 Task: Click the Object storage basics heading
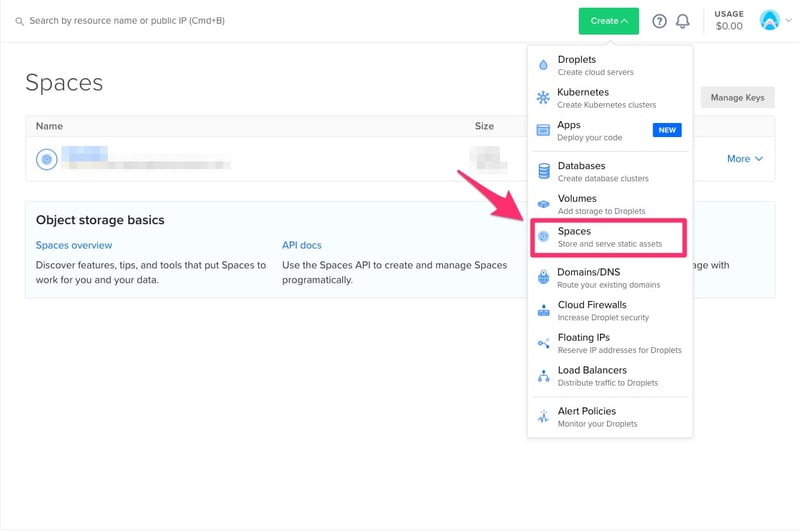click(x=100, y=220)
